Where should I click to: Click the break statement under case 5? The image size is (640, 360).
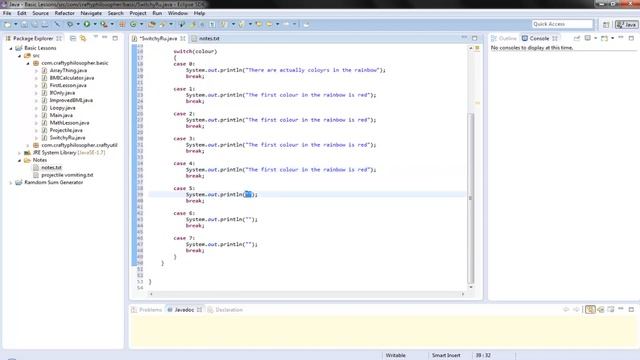coord(195,201)
